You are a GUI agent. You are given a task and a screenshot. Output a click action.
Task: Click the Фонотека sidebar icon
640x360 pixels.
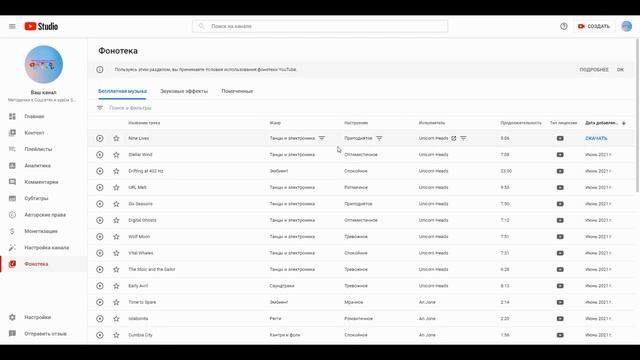click(12, 264)
